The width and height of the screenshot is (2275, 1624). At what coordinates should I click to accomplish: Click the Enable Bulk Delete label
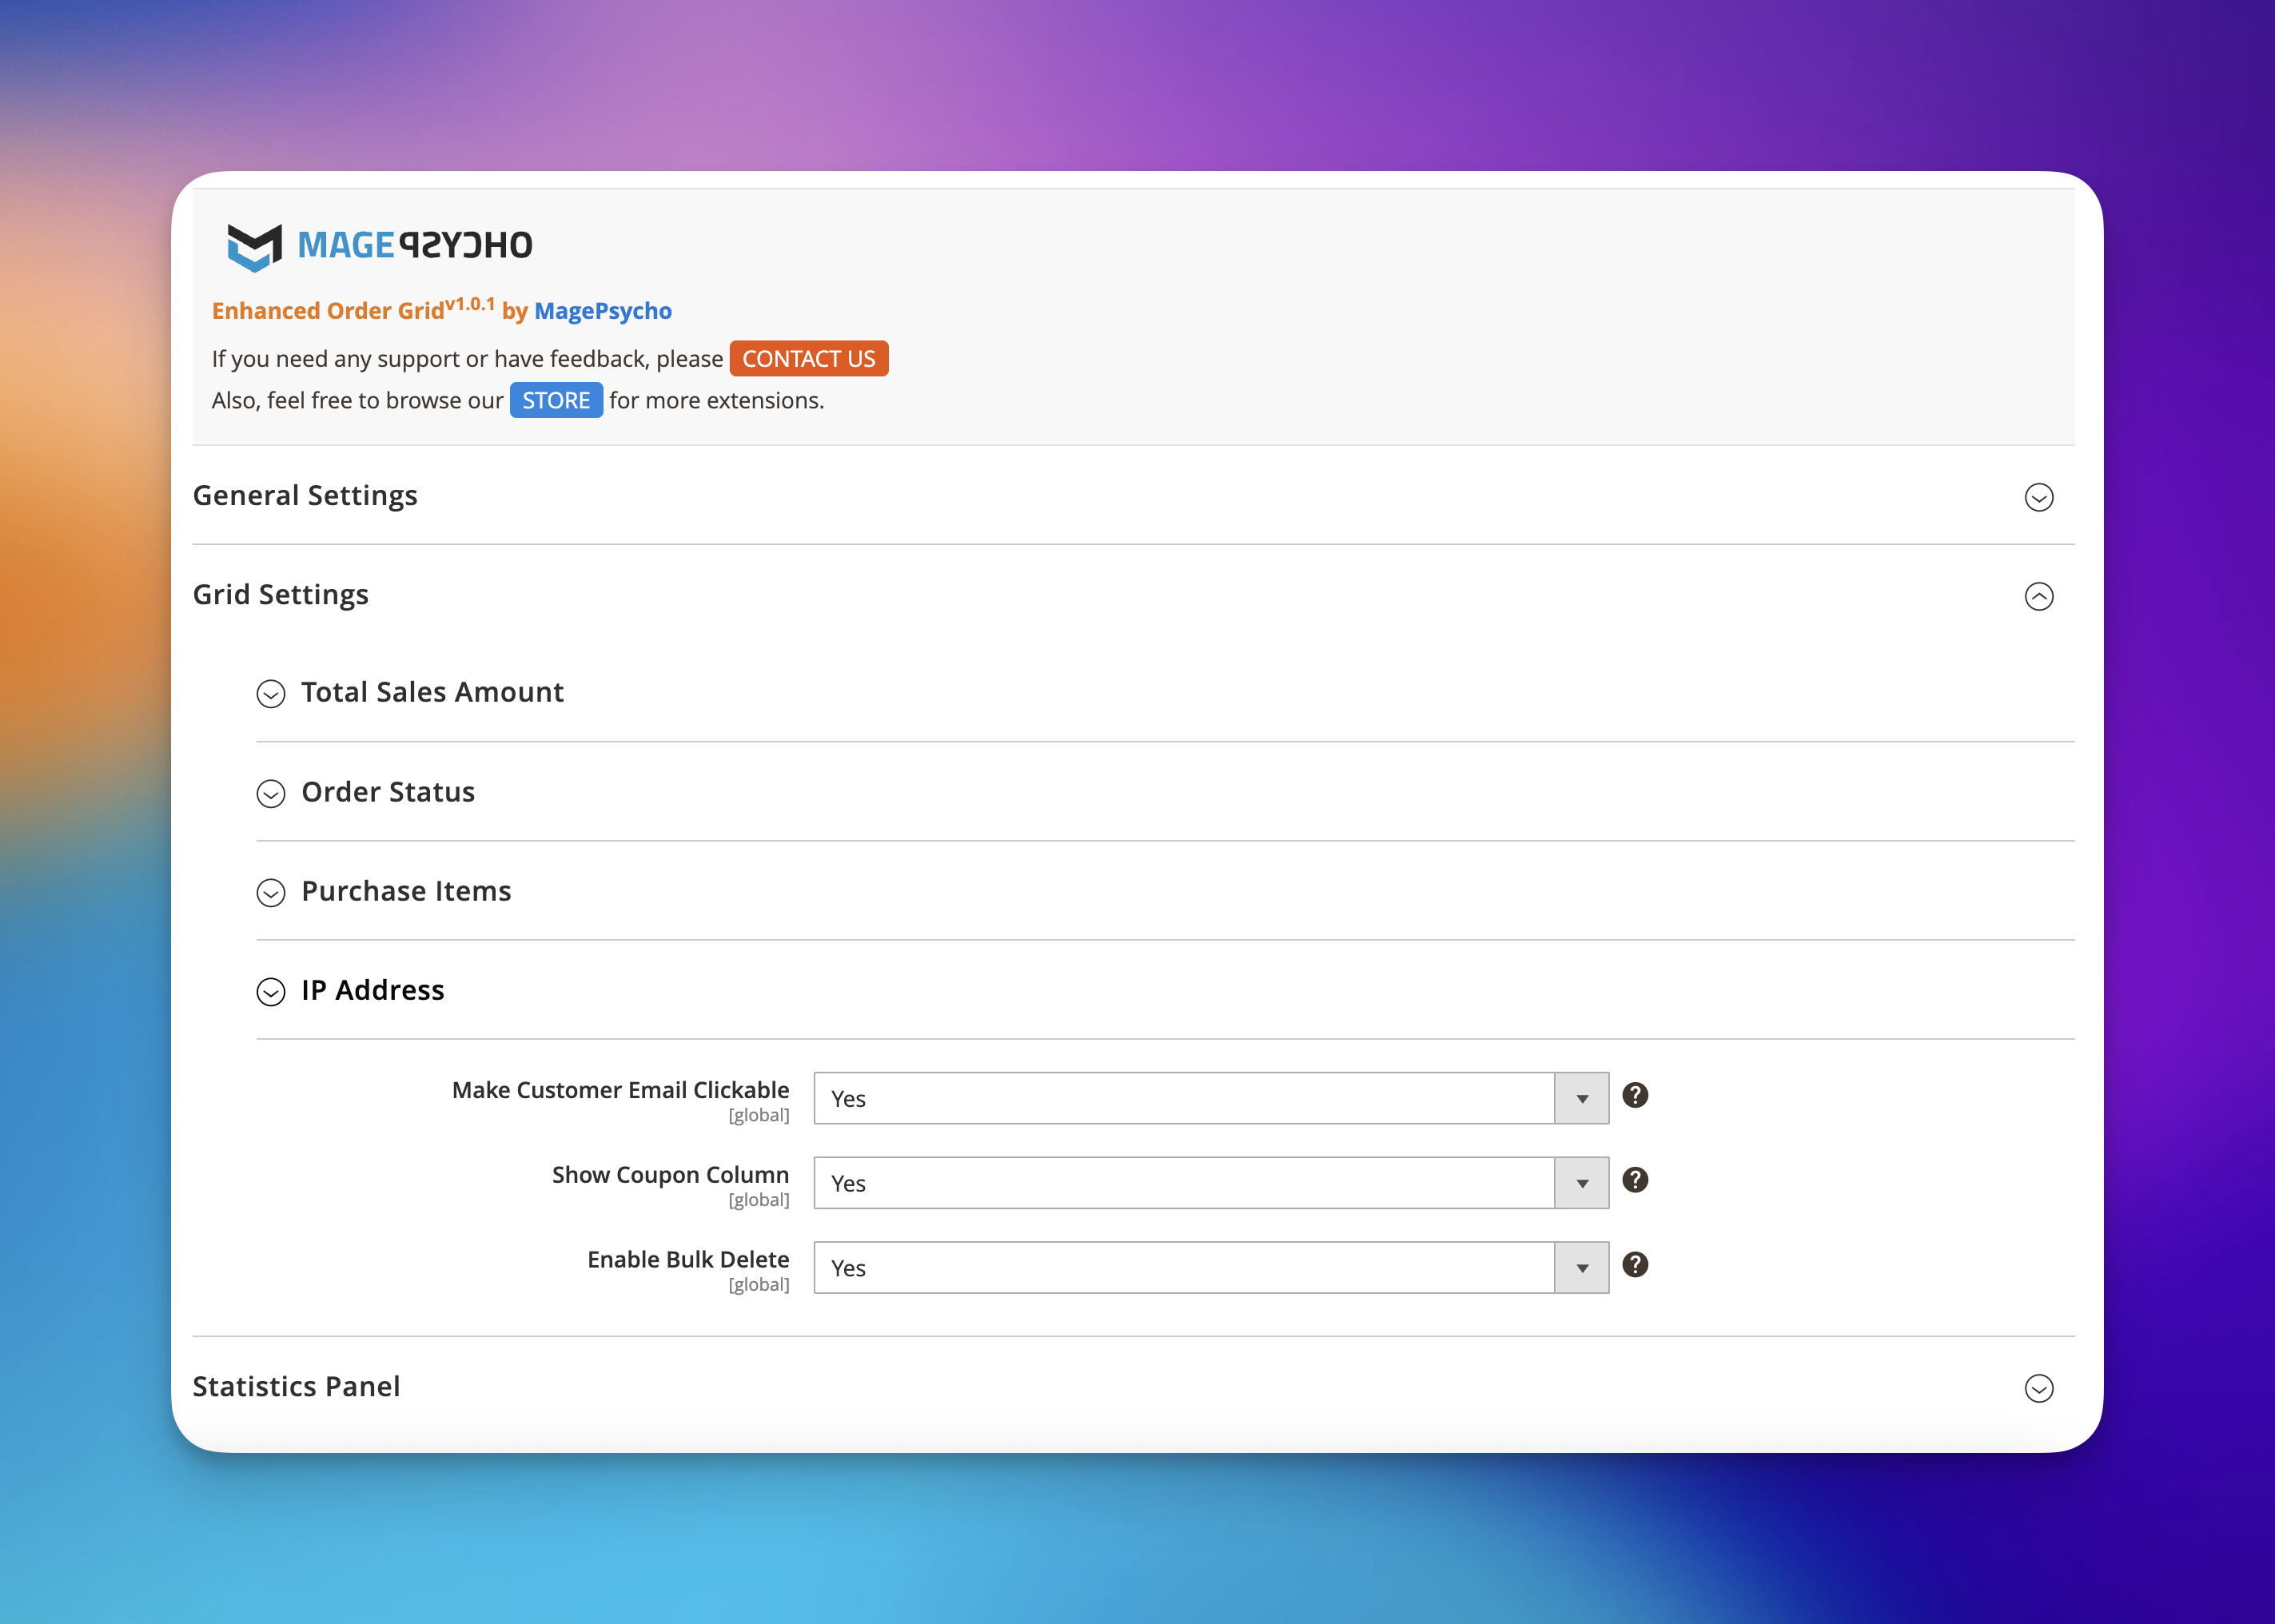(688, 1260)
